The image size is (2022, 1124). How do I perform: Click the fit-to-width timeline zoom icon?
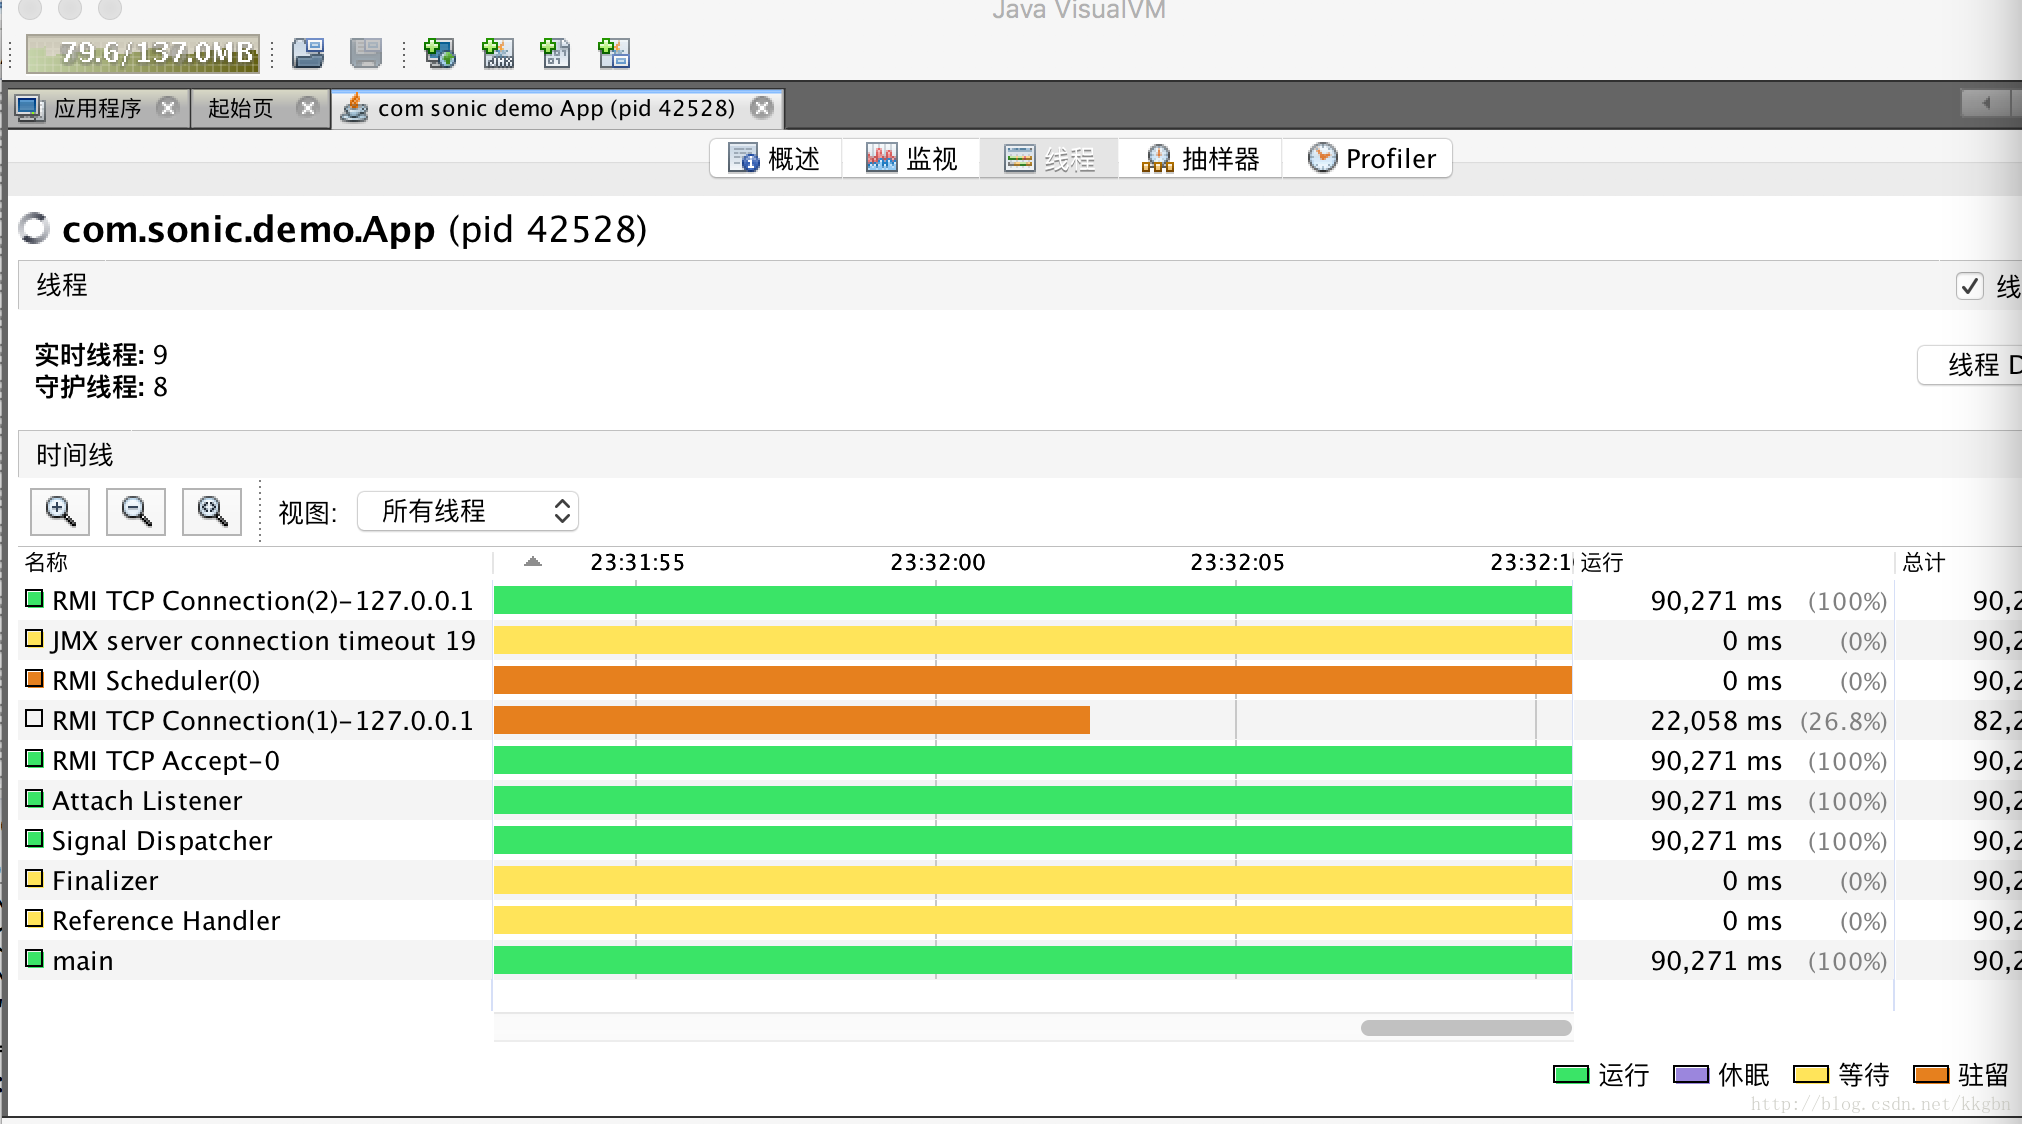pyautogui.click(x=212, y=512)
